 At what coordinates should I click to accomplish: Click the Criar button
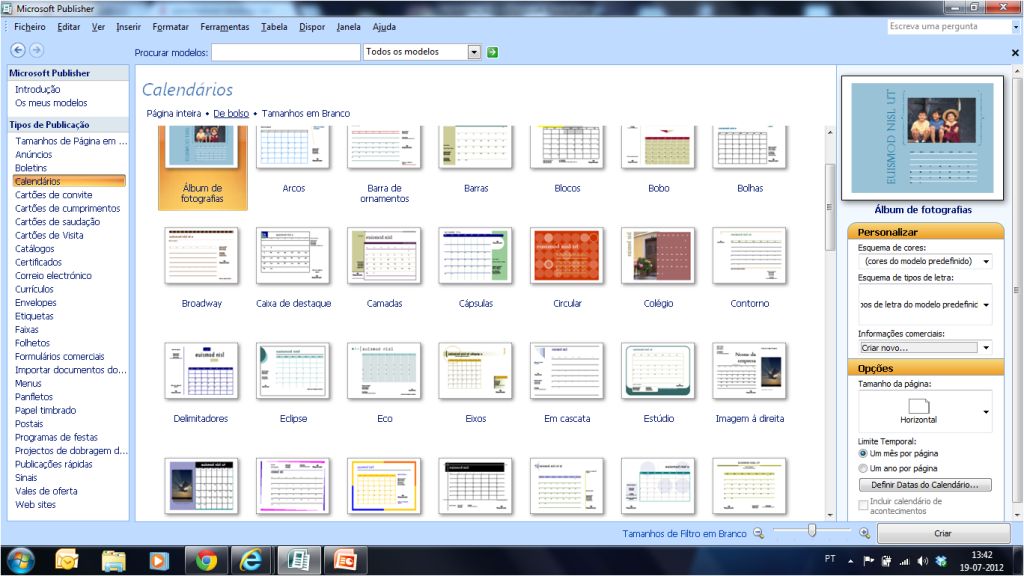coord(942,534)
